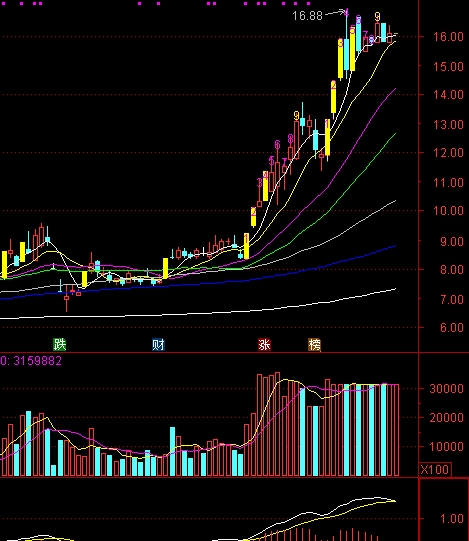Click the 10000 volume axis label
The width and height of the screenshot is (469, 541).
446,447
